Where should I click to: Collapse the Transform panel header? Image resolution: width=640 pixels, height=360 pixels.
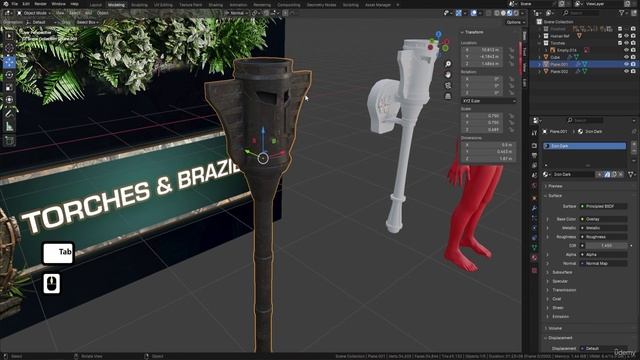point(473,32)
